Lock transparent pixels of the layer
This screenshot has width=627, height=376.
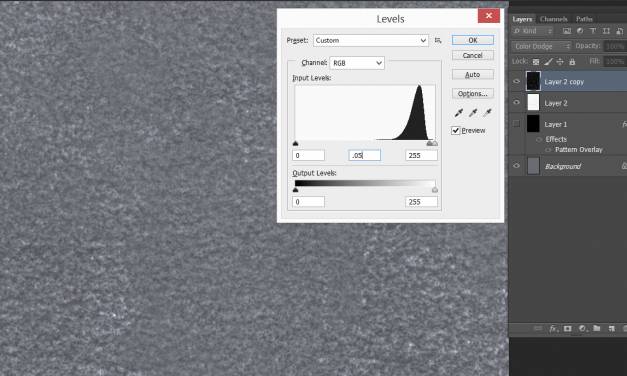click(x=536, y=62)
